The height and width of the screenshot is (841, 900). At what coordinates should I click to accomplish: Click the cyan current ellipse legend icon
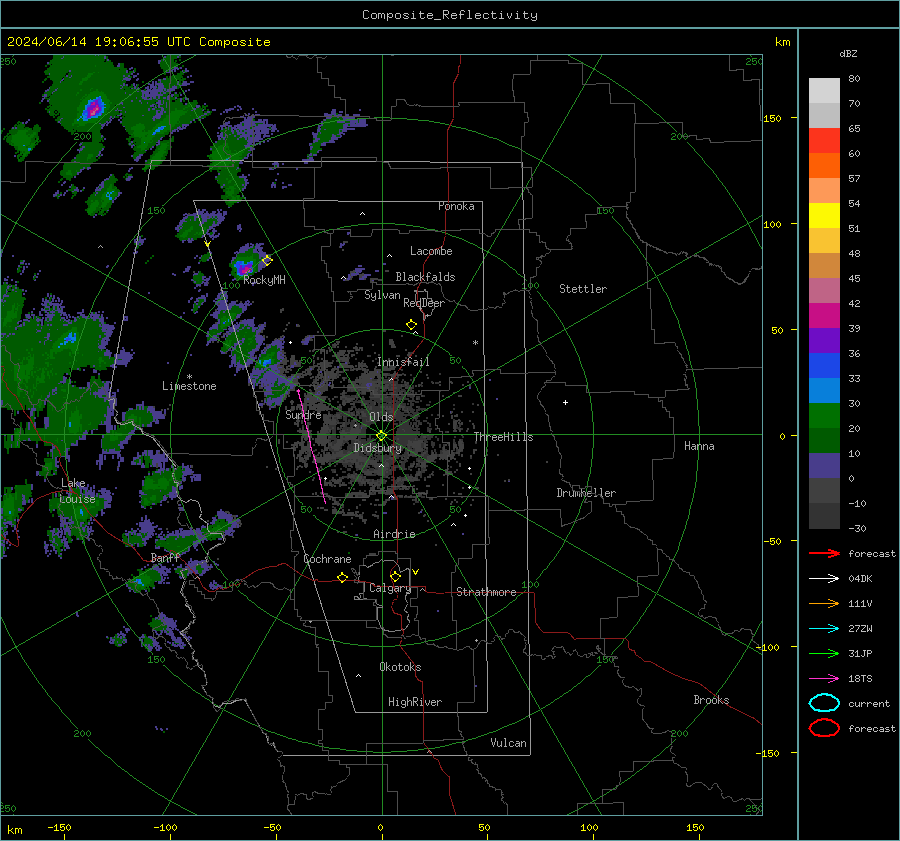[824, 703]
